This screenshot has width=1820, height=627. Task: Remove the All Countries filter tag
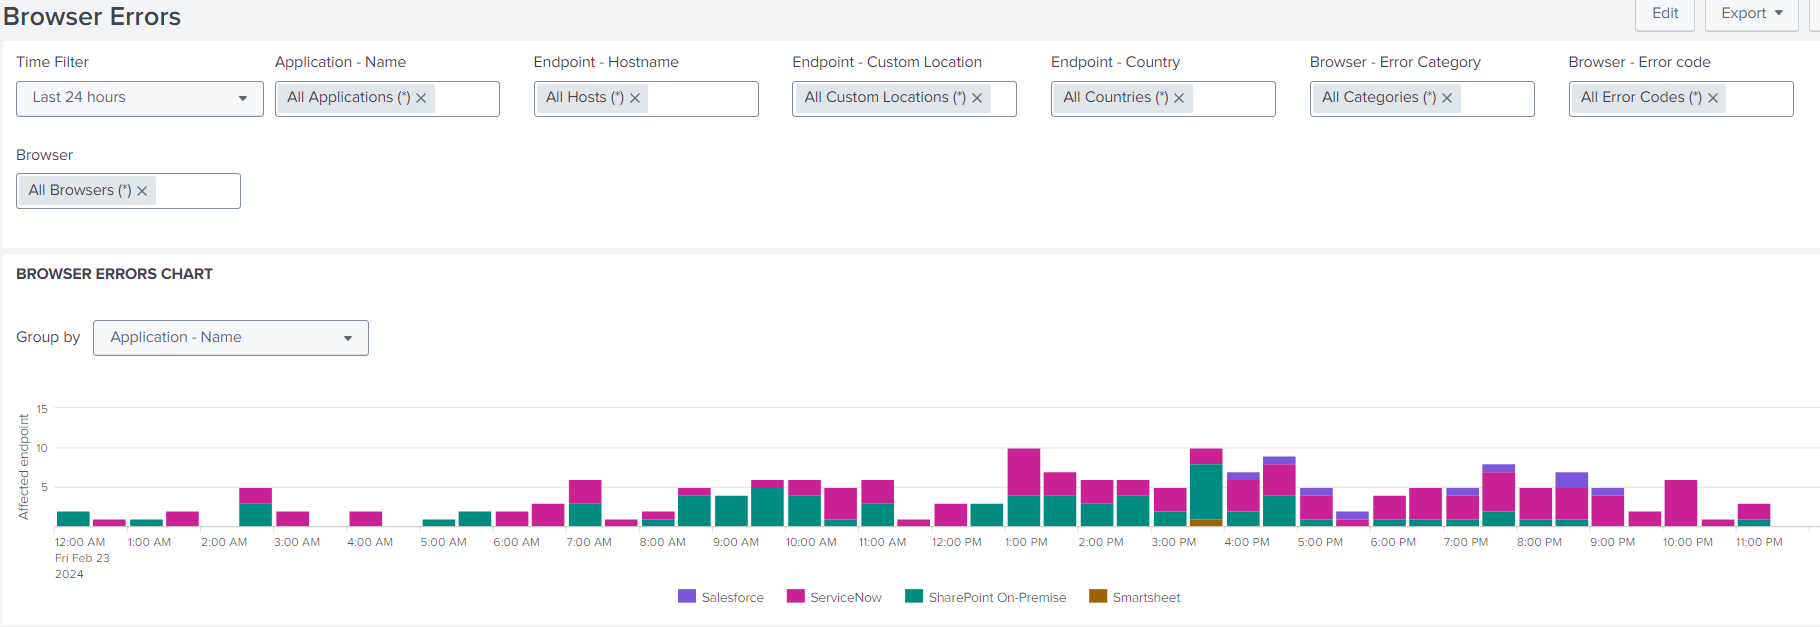click(1179, 98)
